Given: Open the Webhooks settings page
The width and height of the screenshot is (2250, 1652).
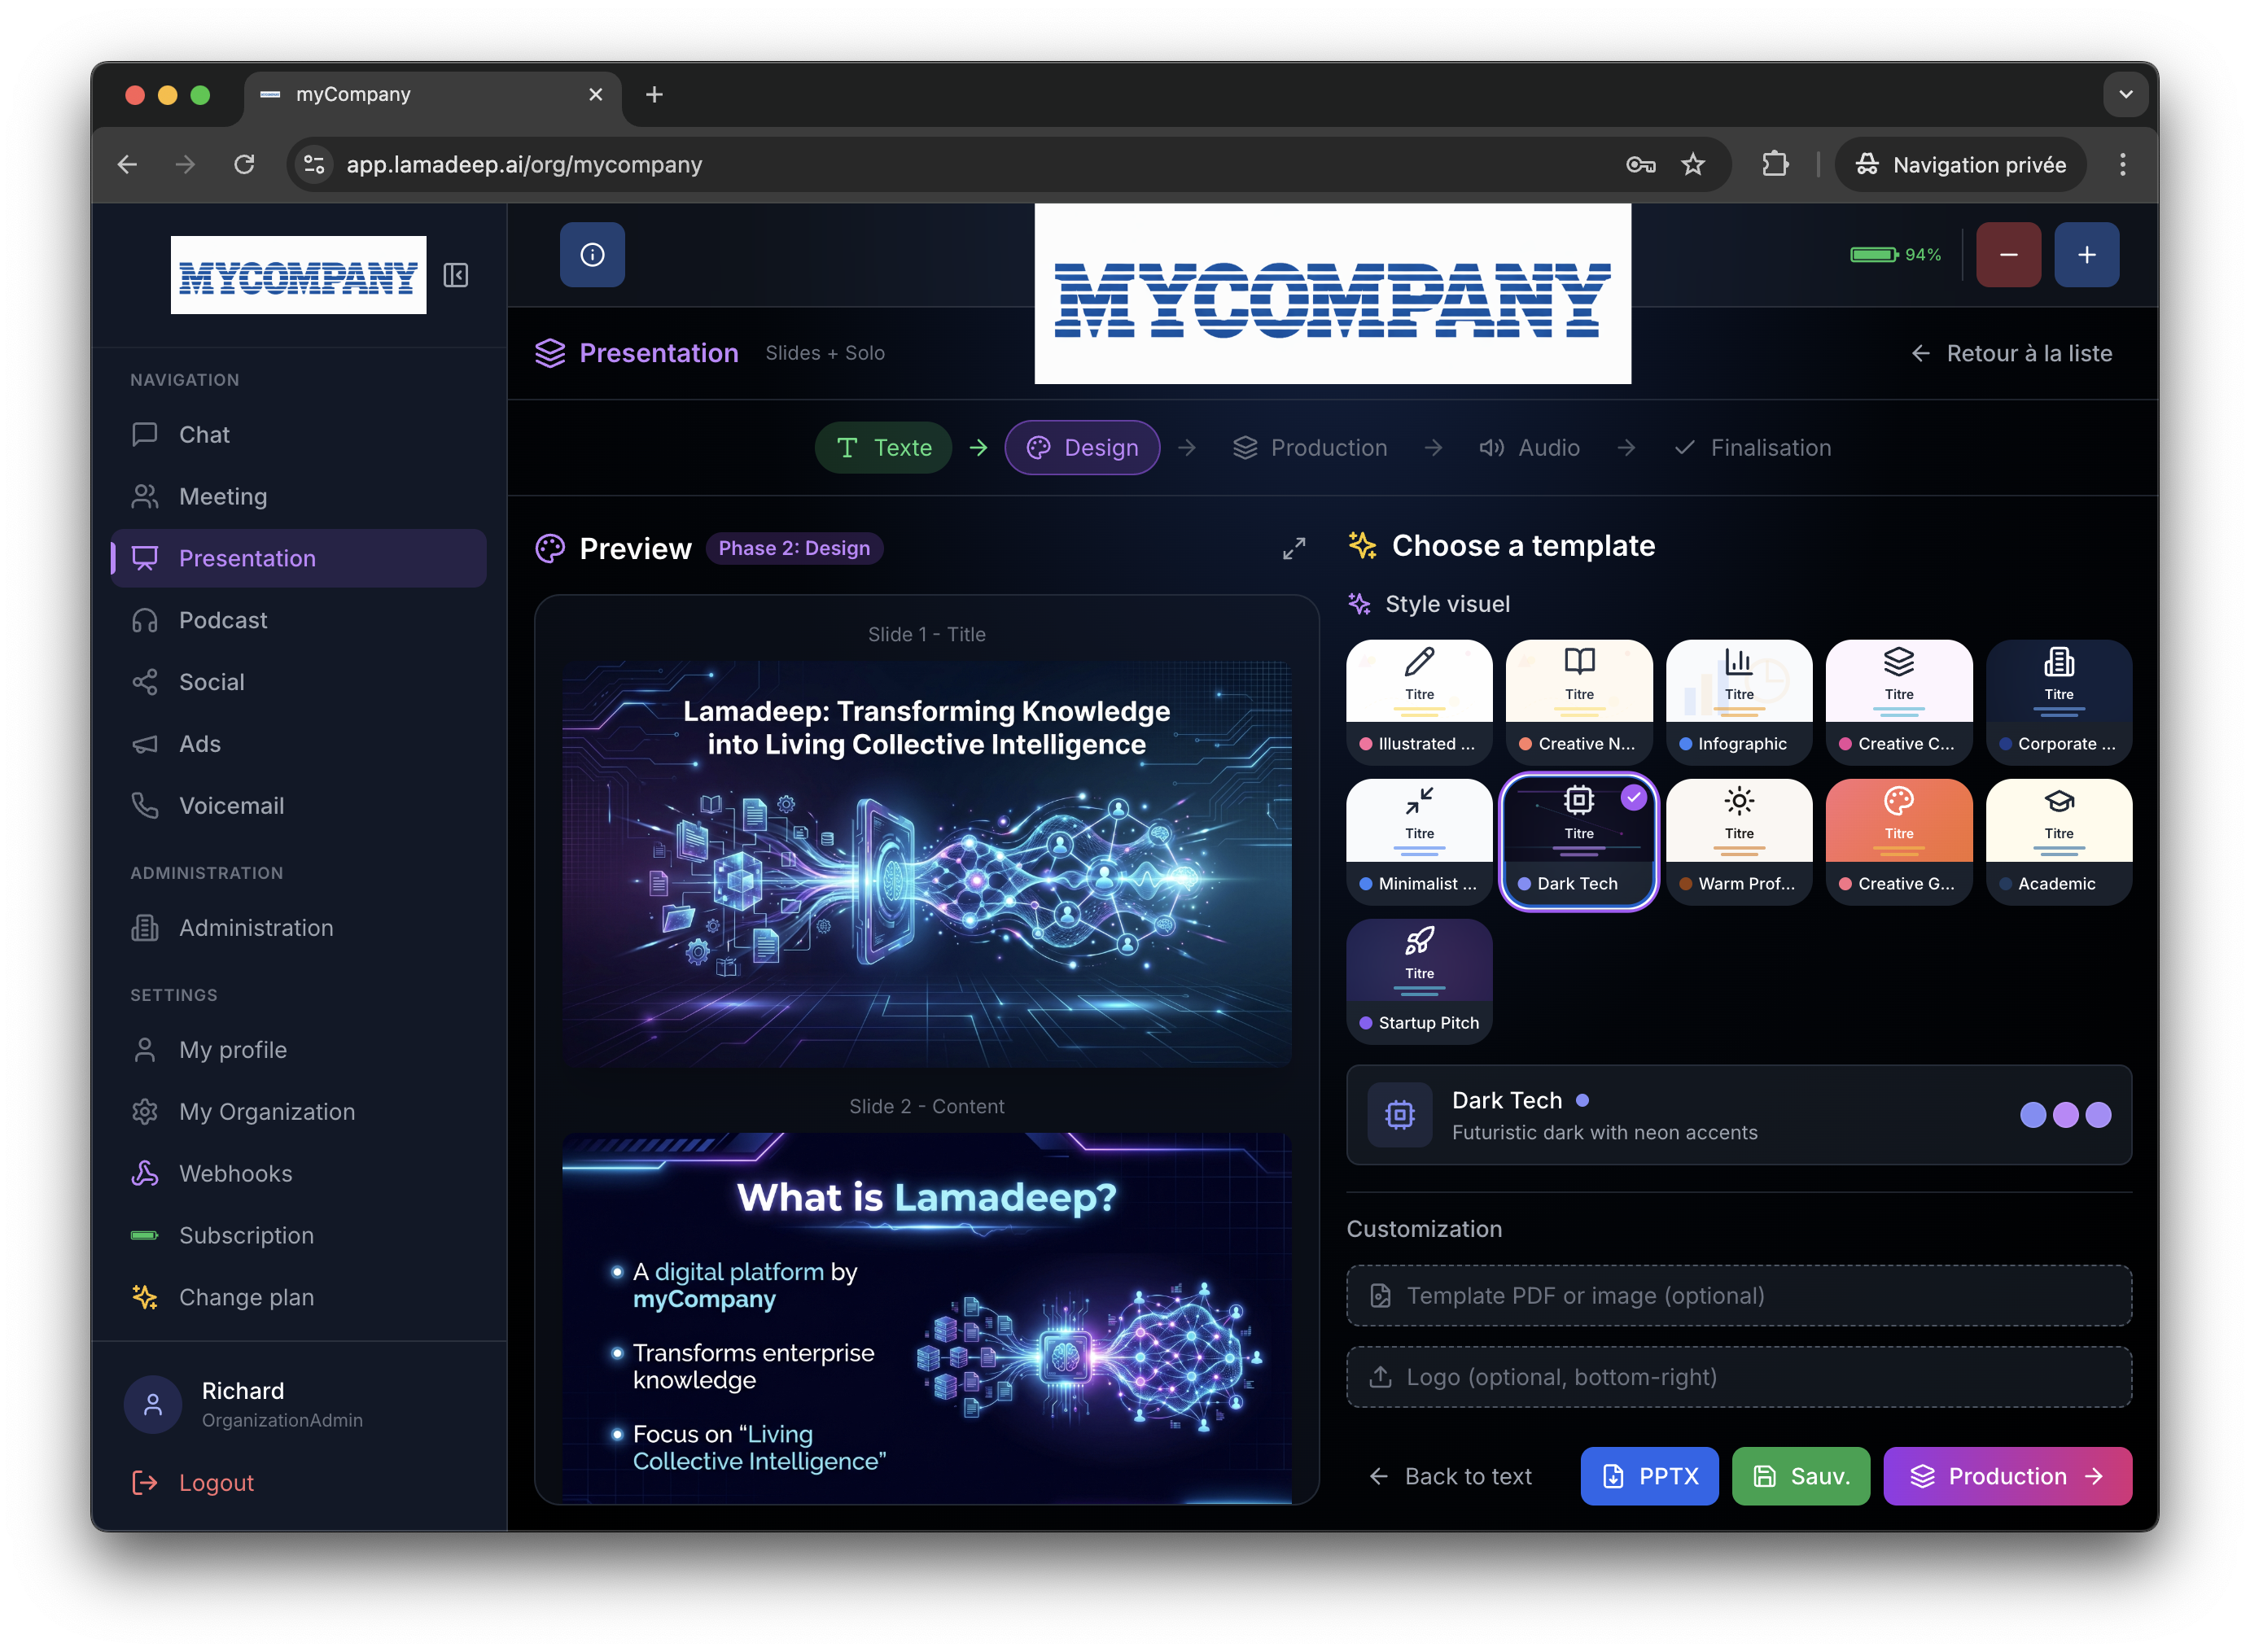Looking at the screenshot, I should (235, 1173).
